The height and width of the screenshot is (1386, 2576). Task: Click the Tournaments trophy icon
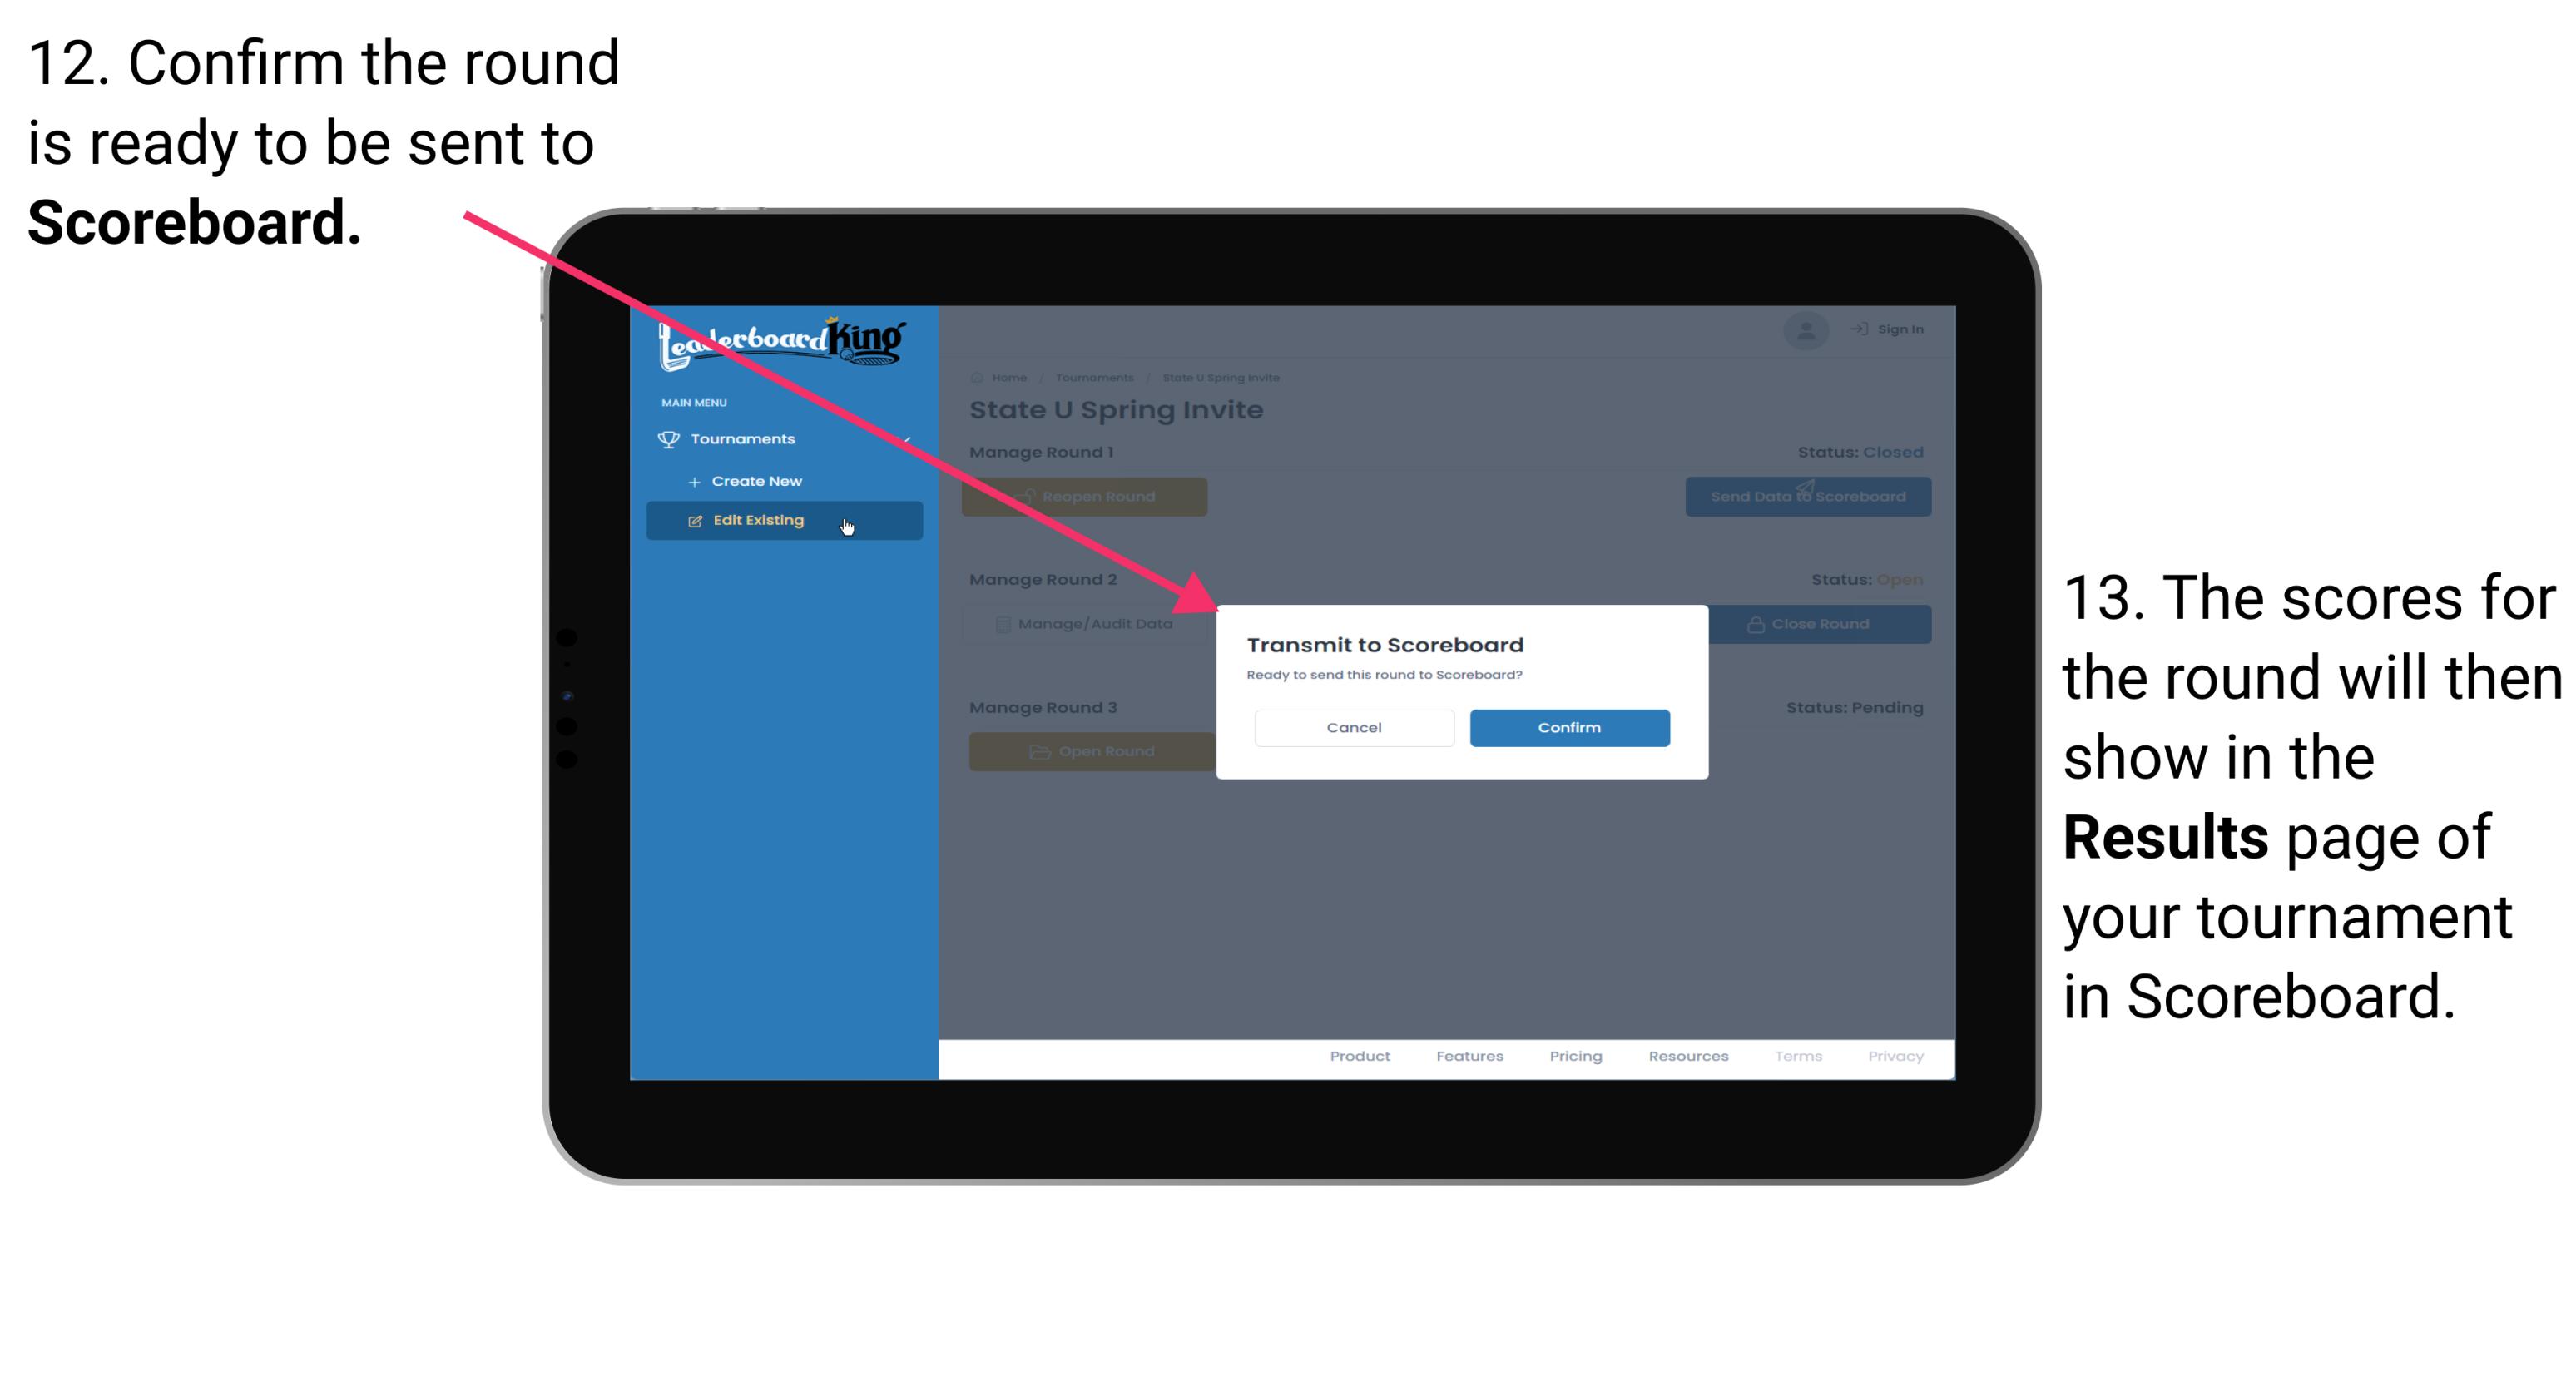666,438
